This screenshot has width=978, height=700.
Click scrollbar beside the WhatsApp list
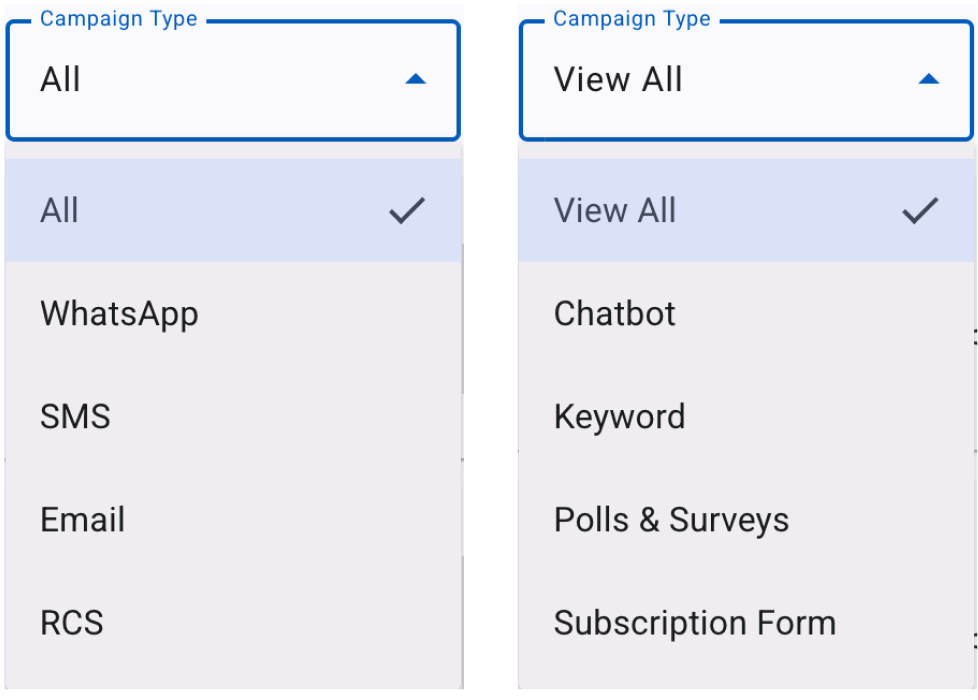pos(462,318)
